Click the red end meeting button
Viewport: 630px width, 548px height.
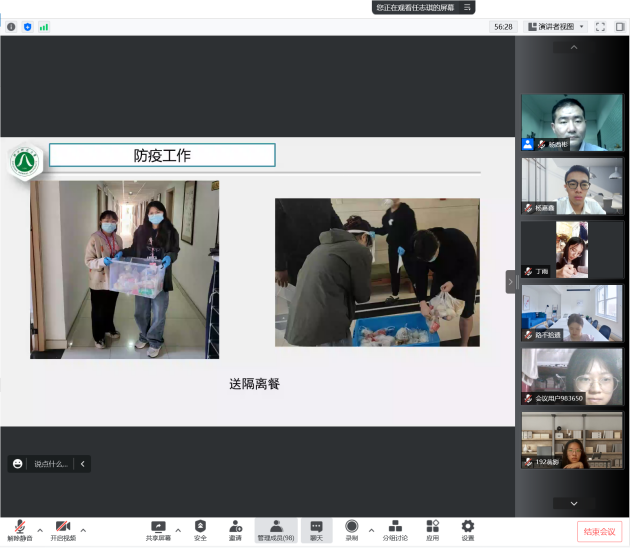coord(599,532)
